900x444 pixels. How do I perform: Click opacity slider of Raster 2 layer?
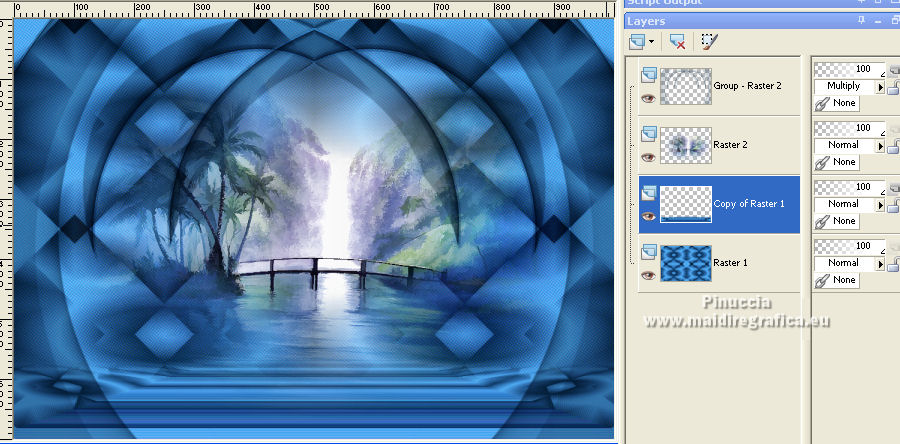coord(849,128)
